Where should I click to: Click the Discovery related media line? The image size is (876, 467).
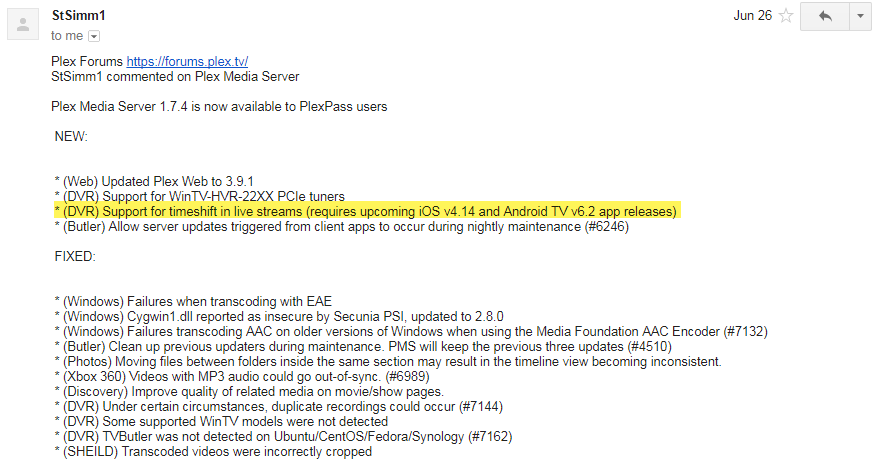pos(249,392)
